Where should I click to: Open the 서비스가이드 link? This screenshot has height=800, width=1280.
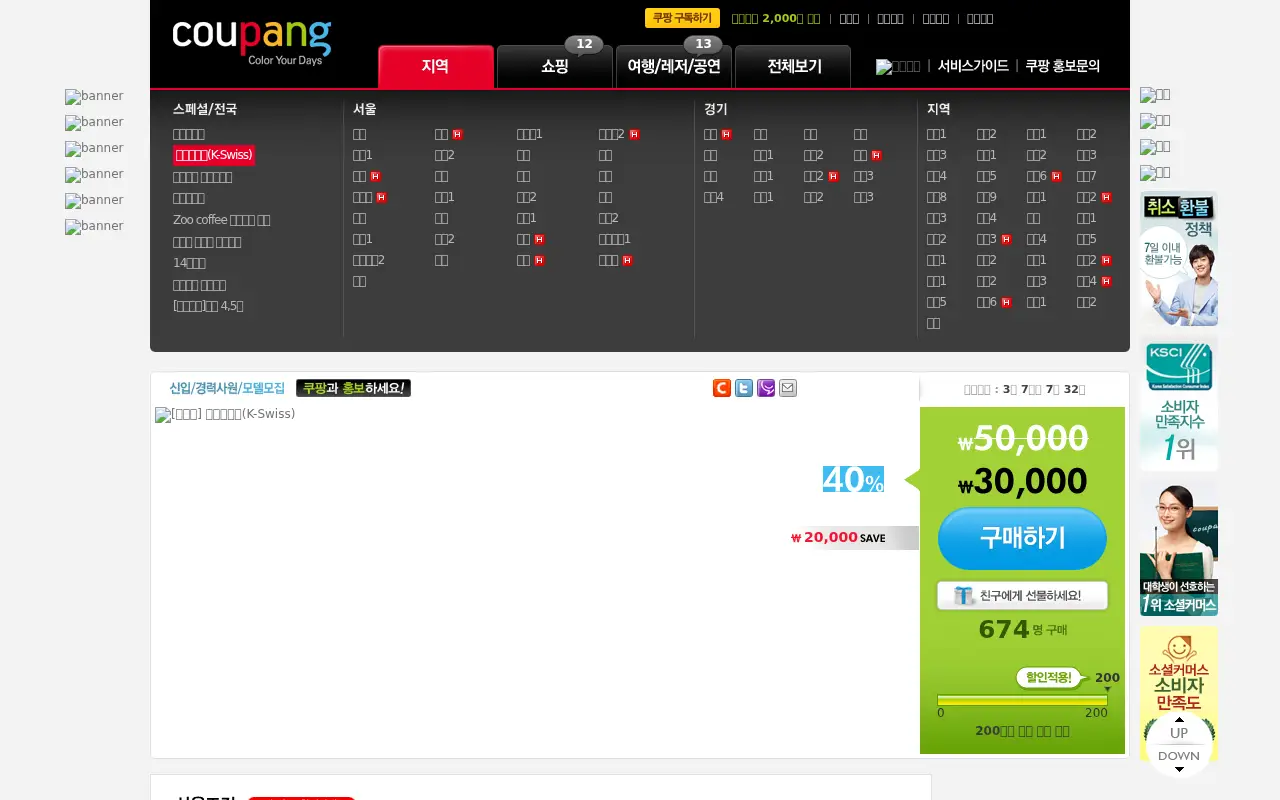pyautogui.click(x=973, y=66)
